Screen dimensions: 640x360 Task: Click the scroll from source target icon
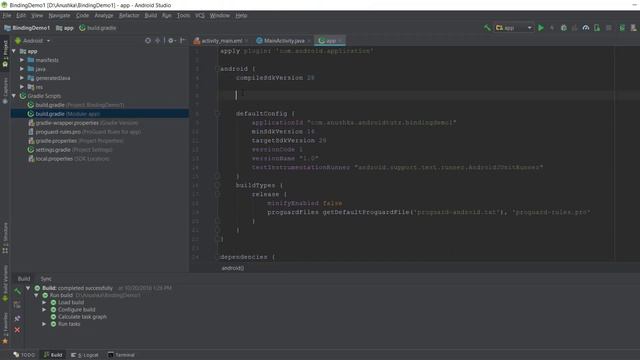[x=148, y=40]
